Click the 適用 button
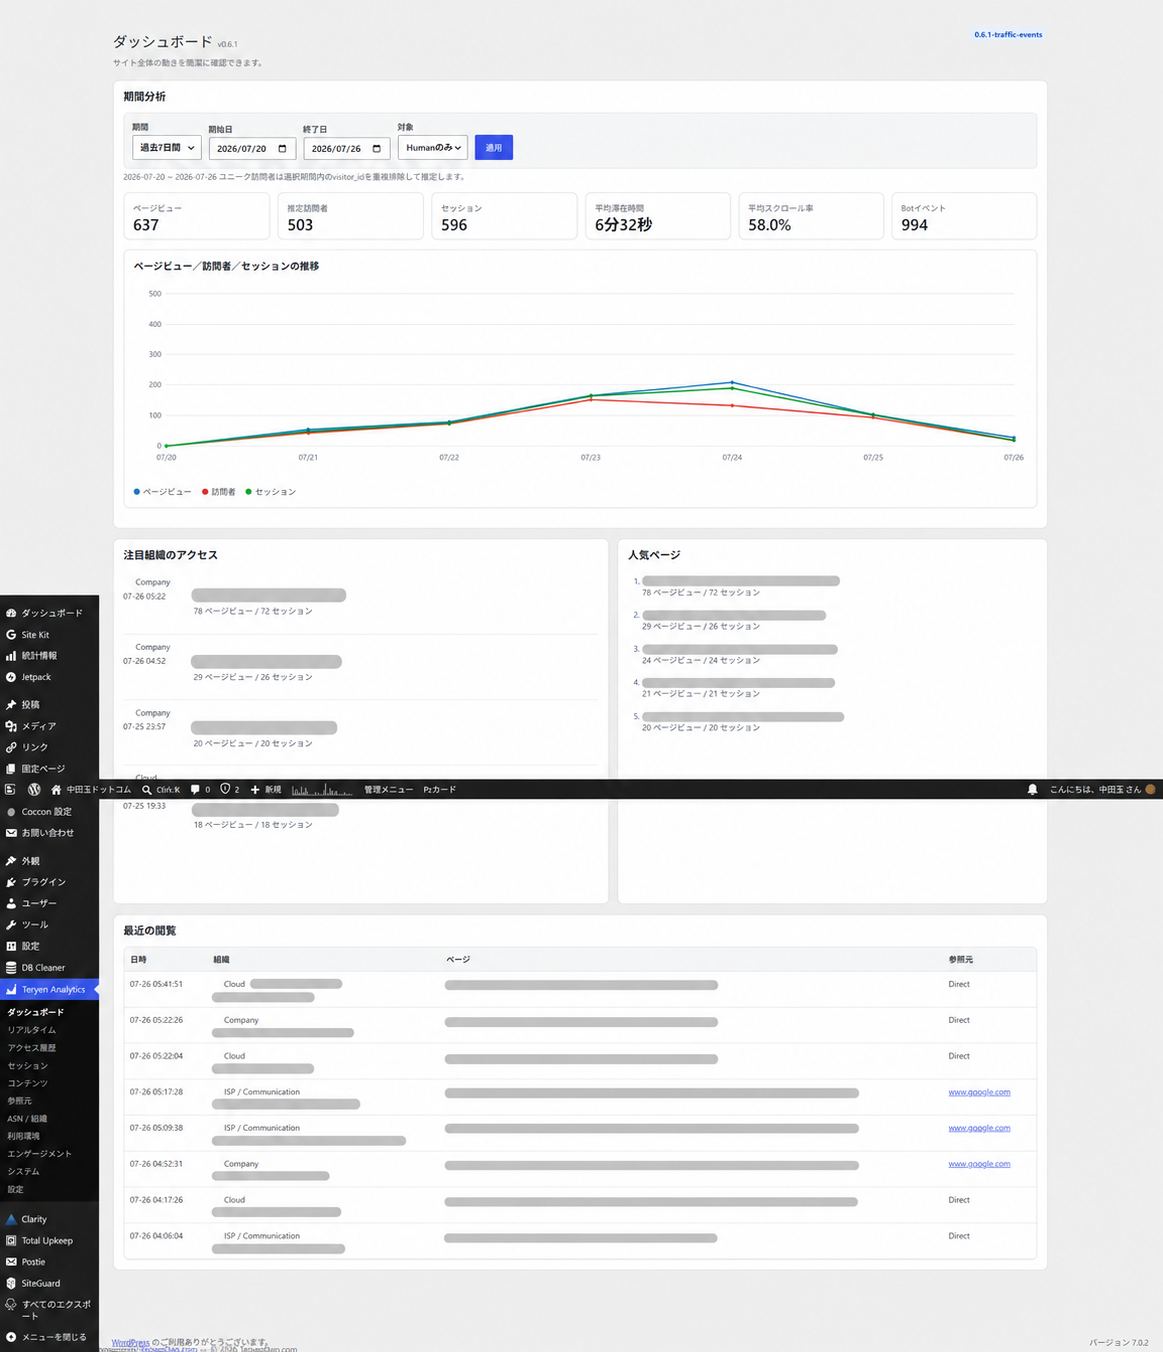Viewport: 1163px width, 1352px height. pyautogui.click(x=494, y=148)
